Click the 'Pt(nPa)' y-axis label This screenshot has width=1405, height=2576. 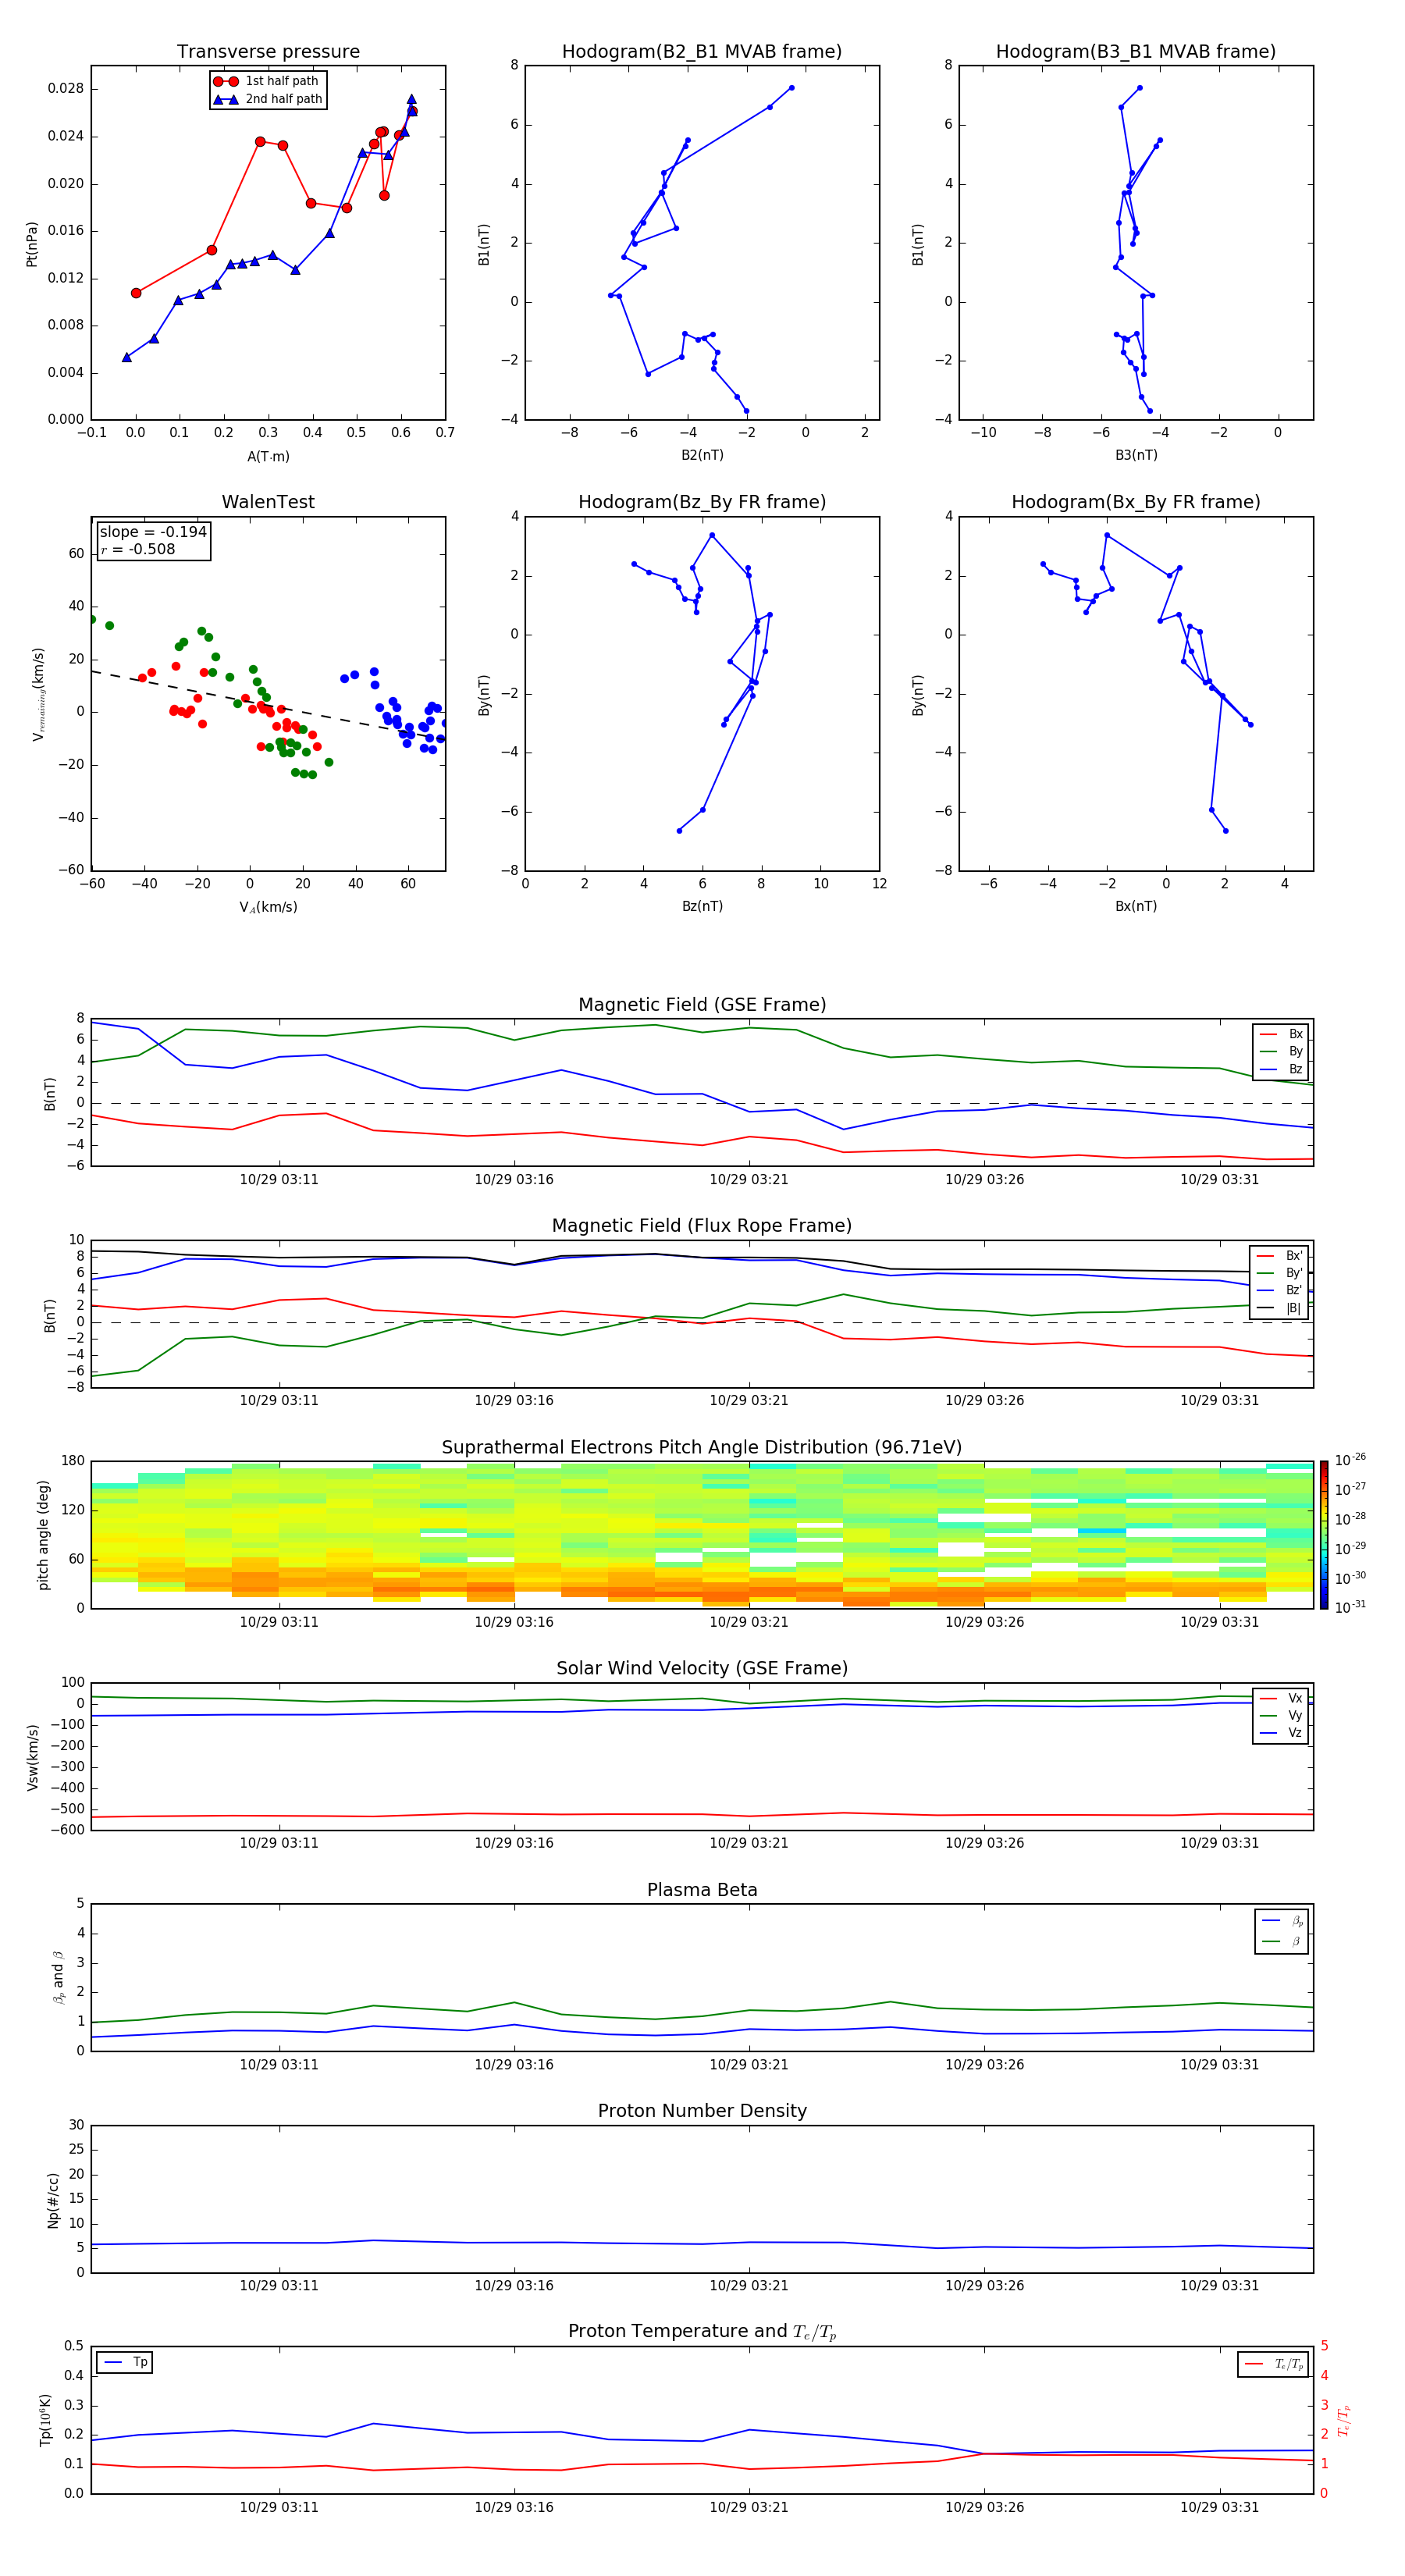[32, 244]
